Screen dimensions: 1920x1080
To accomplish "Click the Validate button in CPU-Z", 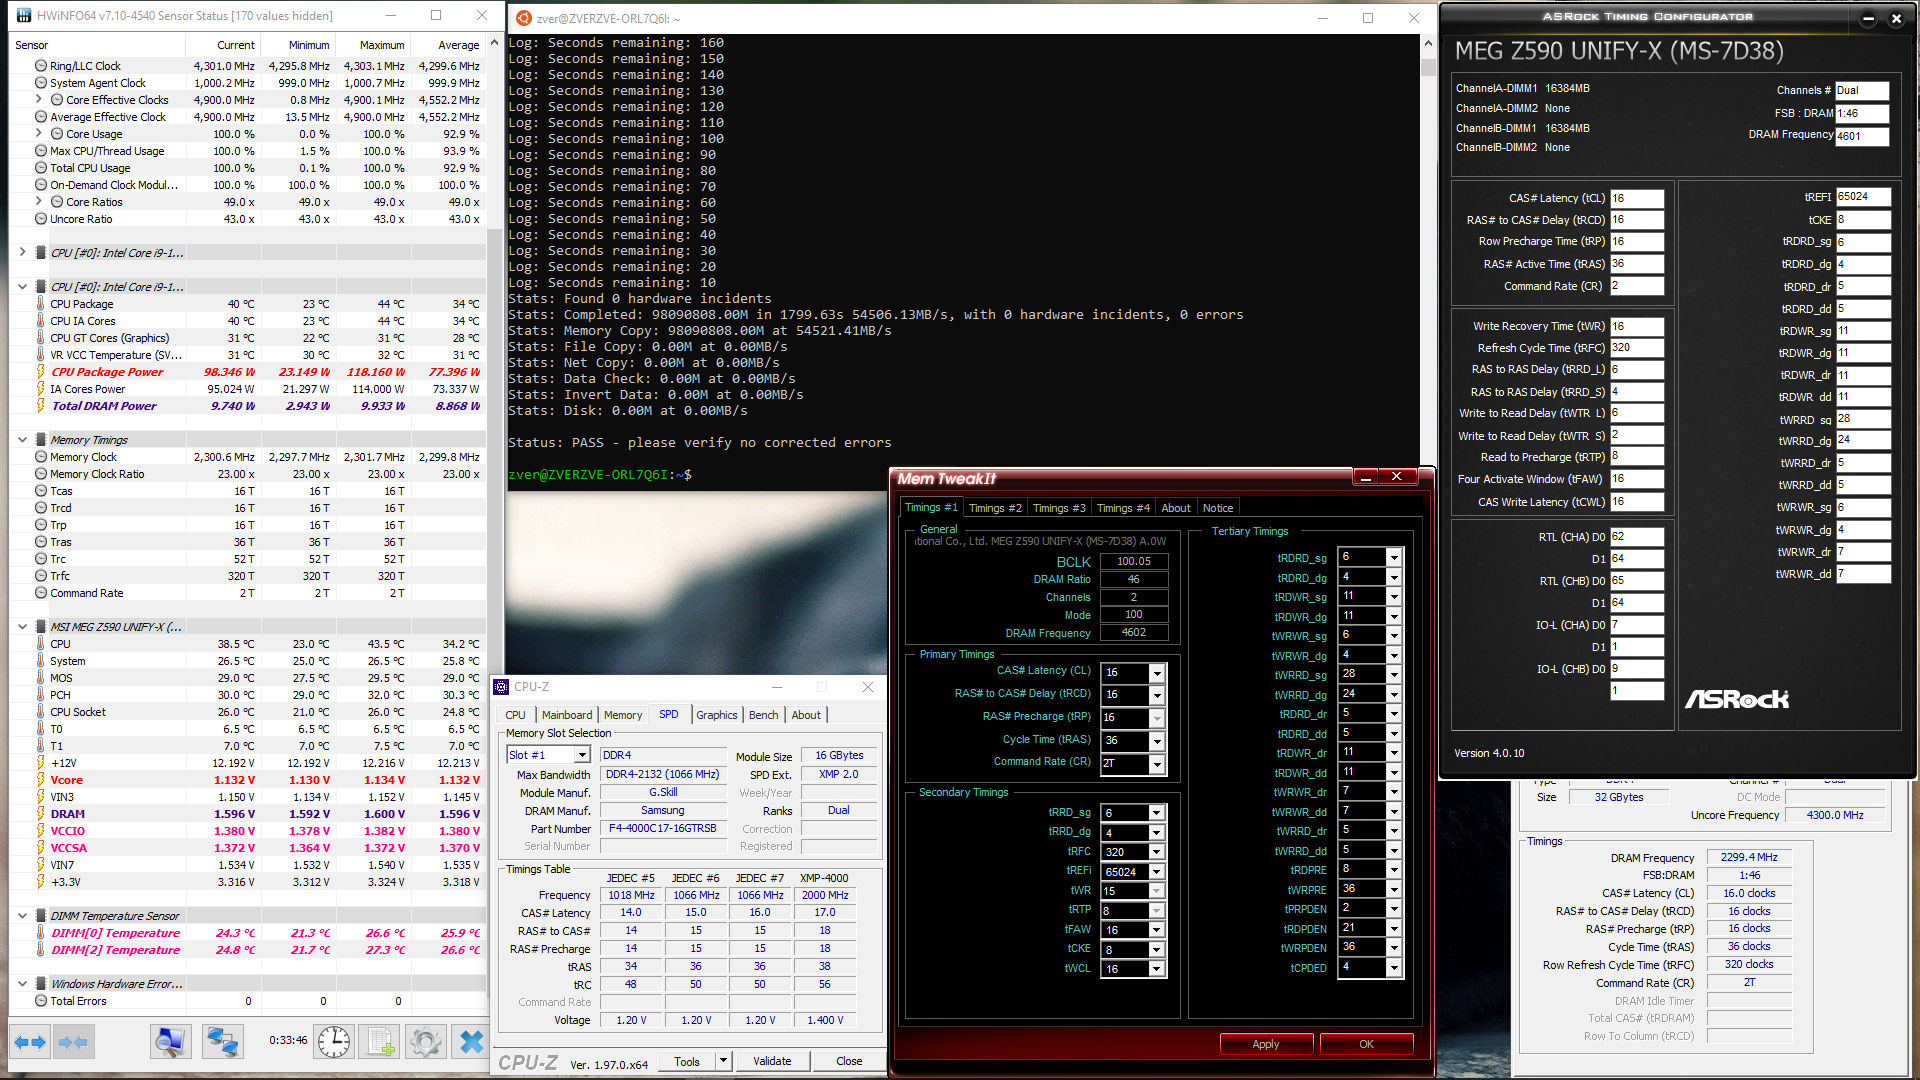I will pyautogui.click(x=772, y=1061).
